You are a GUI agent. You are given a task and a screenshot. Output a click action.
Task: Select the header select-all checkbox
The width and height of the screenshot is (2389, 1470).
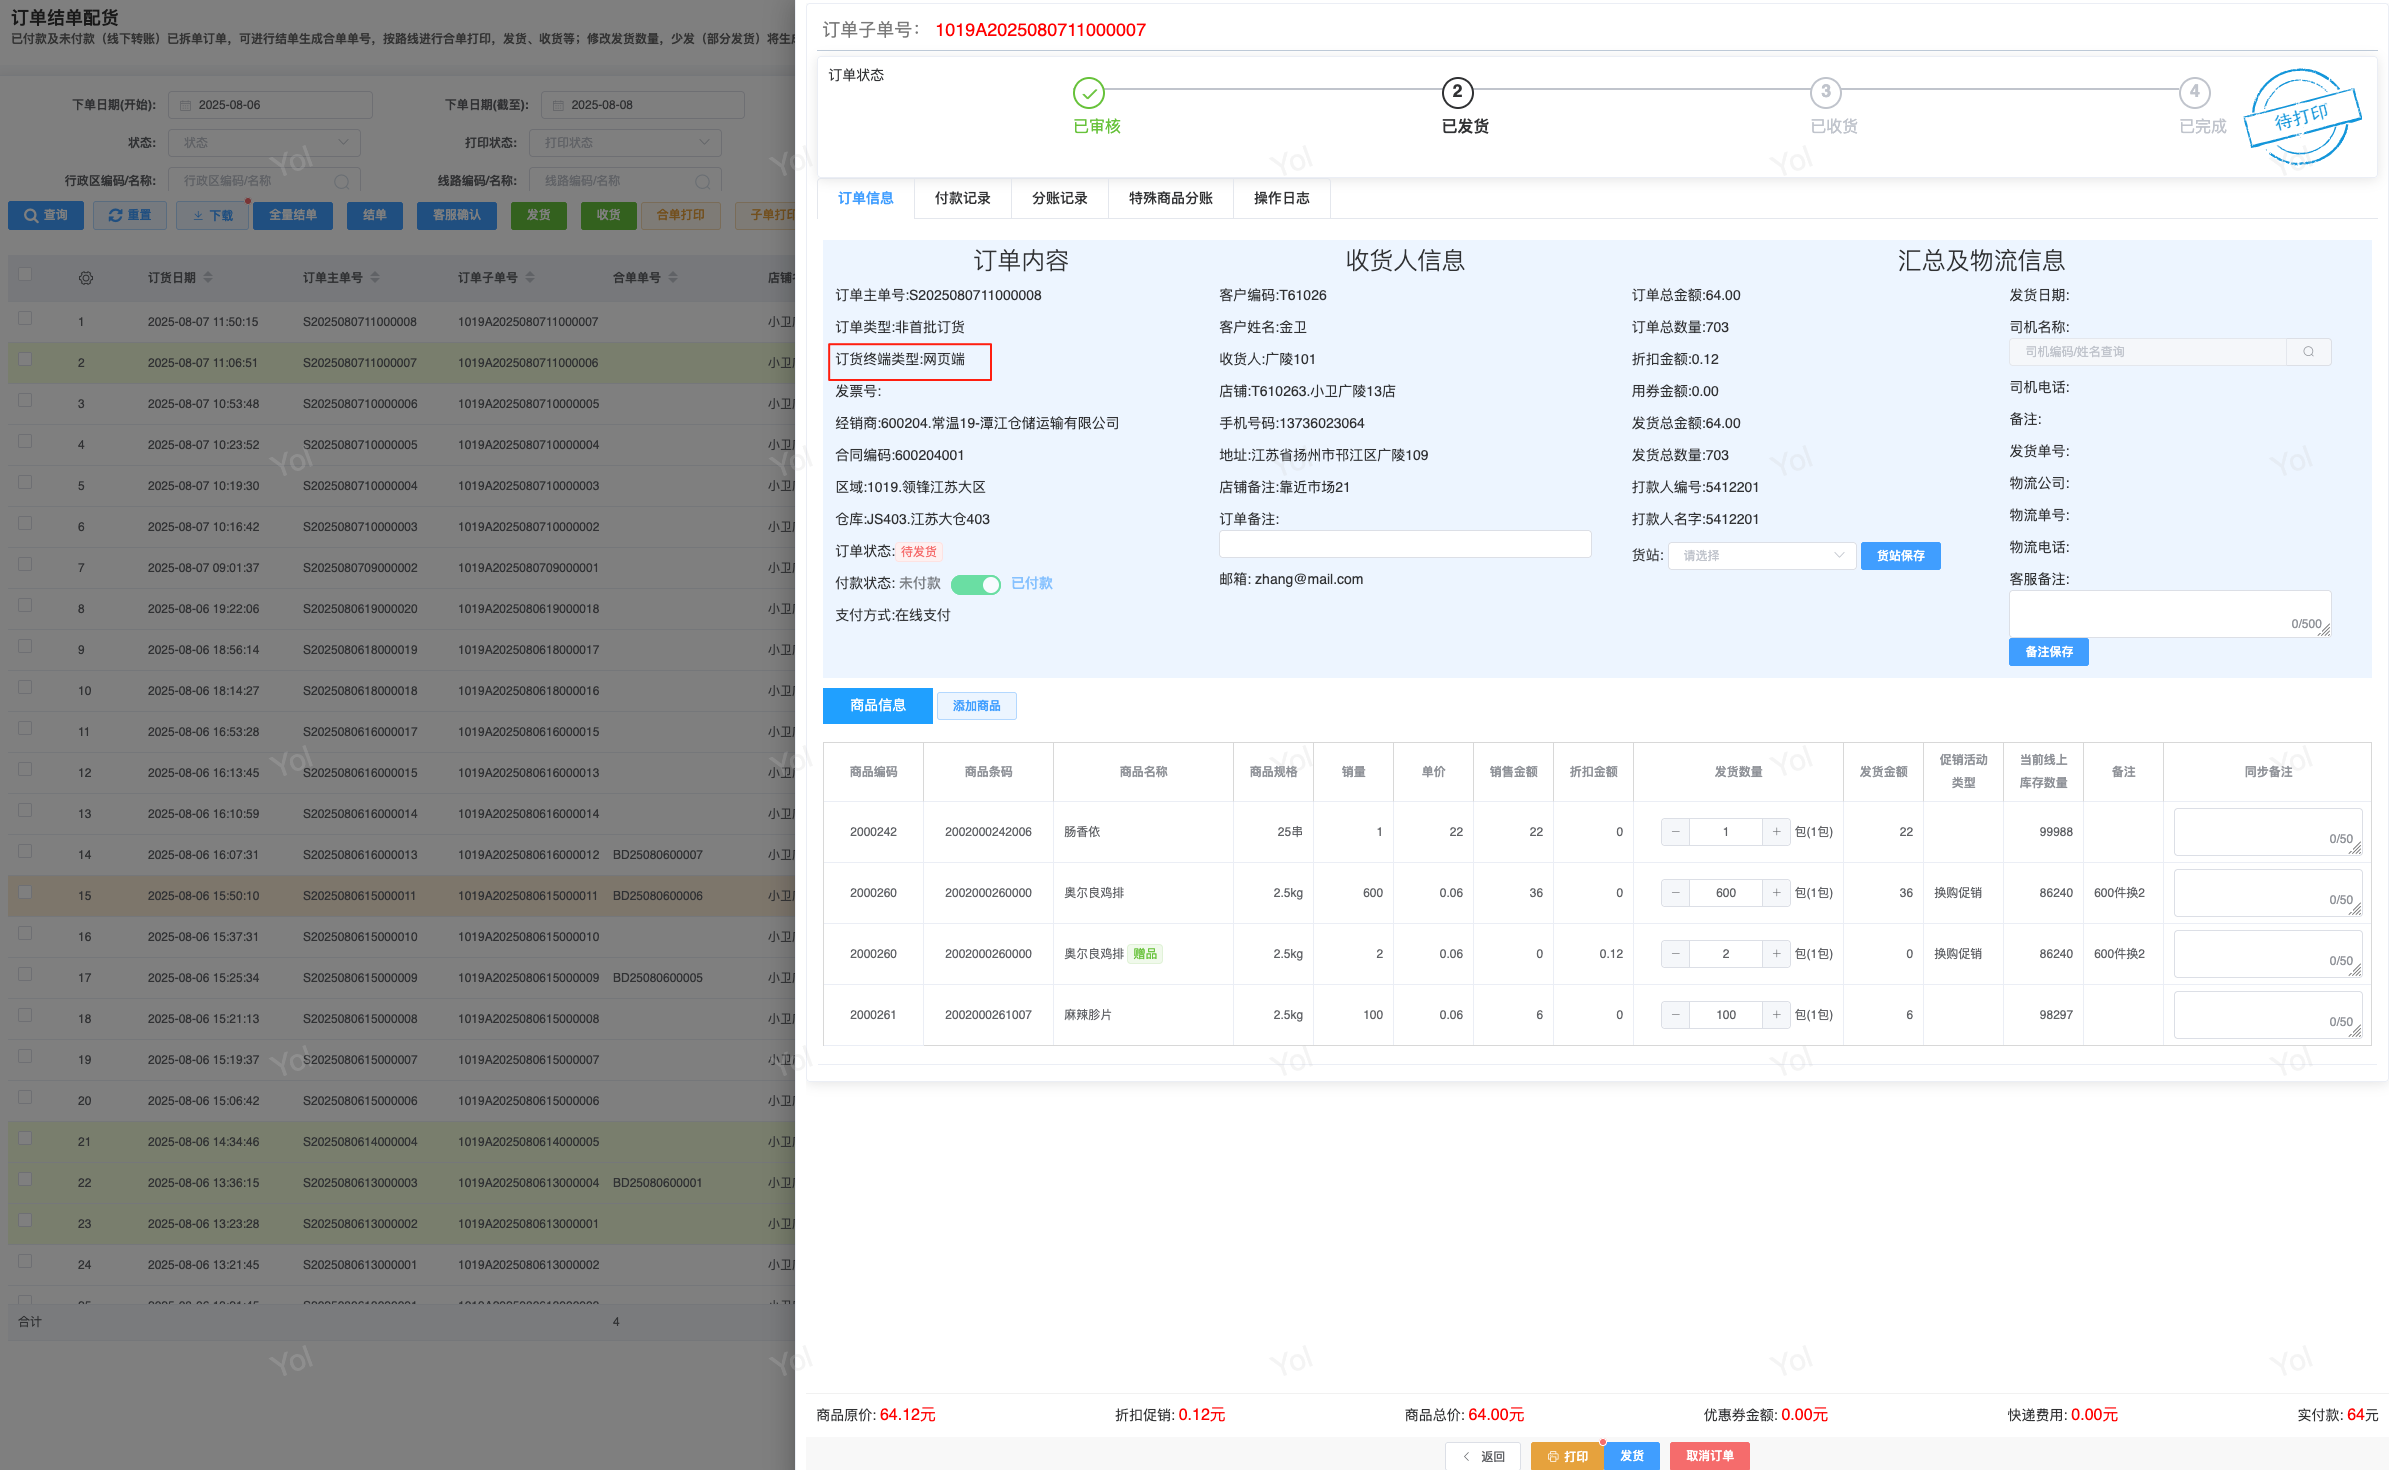[25, 275]
